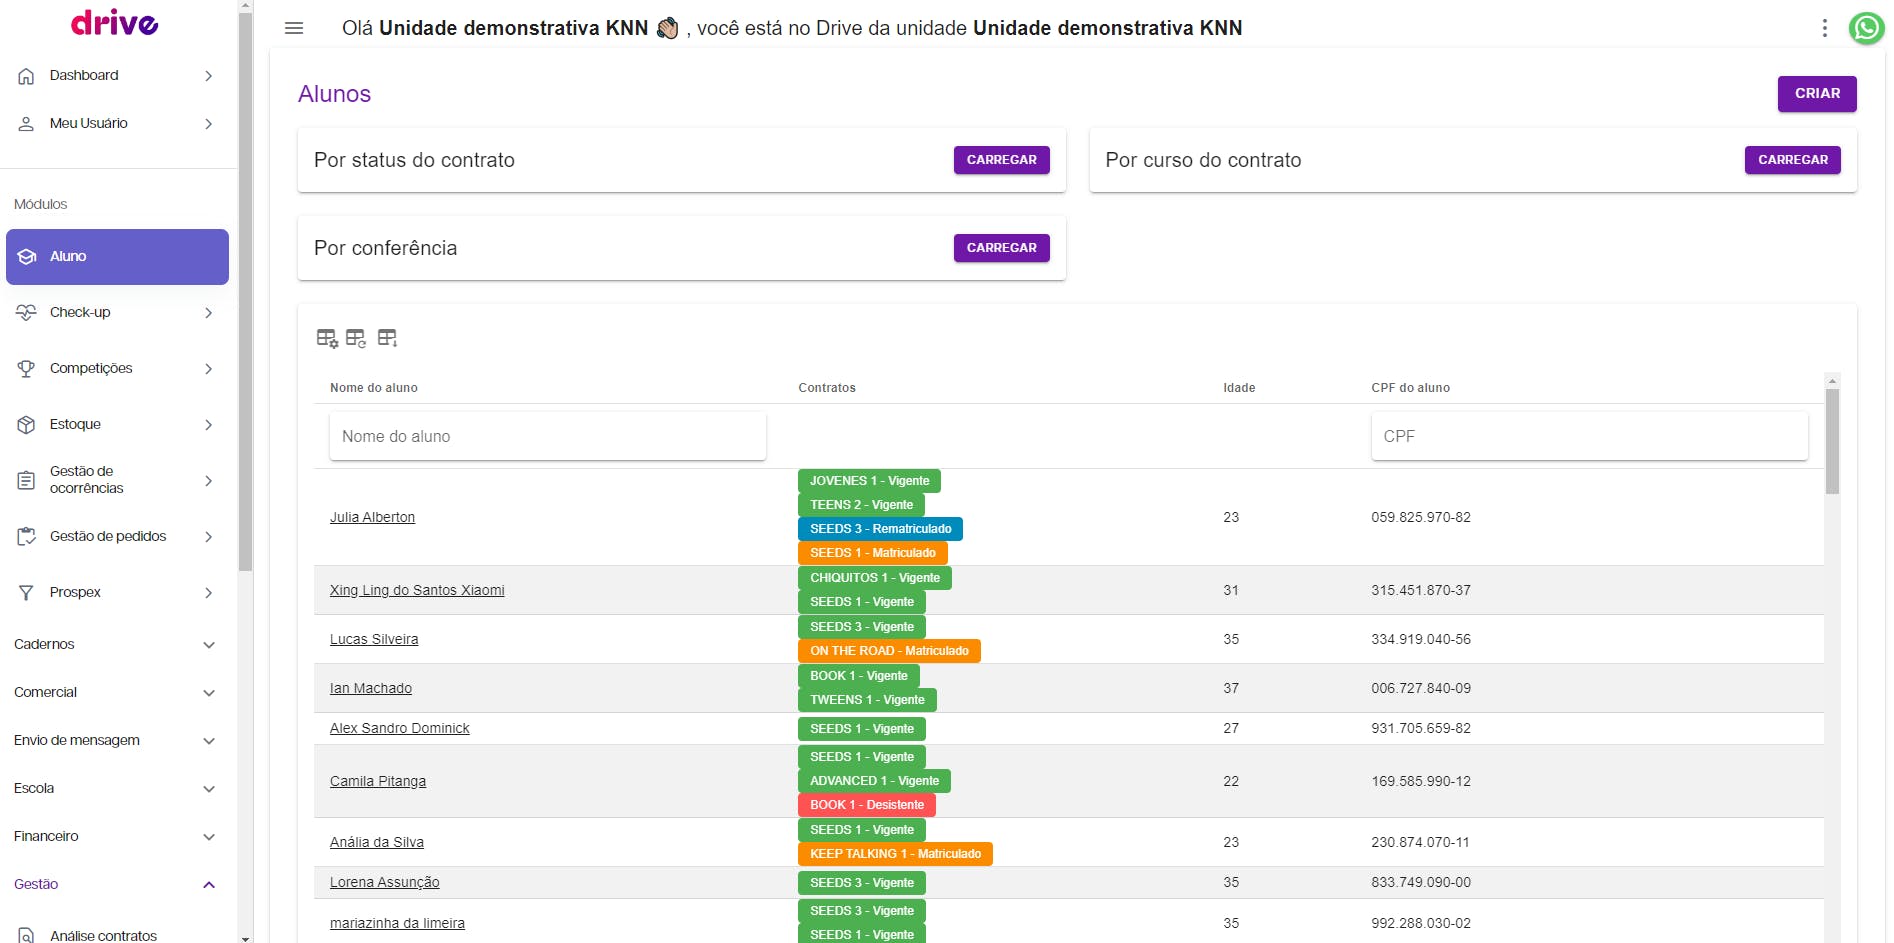The height and width of the screenshot is (943, 1894).
Task: Open student Ian Machado
Action: 371,689
